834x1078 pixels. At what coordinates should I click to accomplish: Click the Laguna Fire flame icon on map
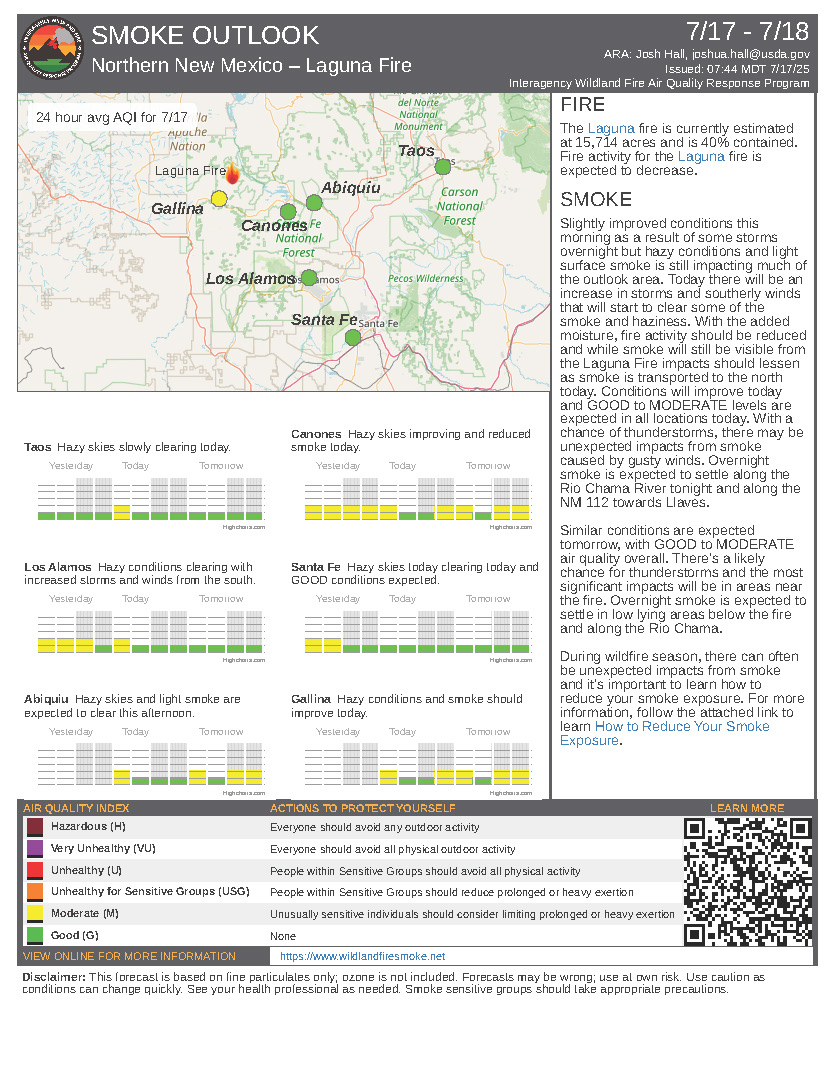tap(232, 173)
